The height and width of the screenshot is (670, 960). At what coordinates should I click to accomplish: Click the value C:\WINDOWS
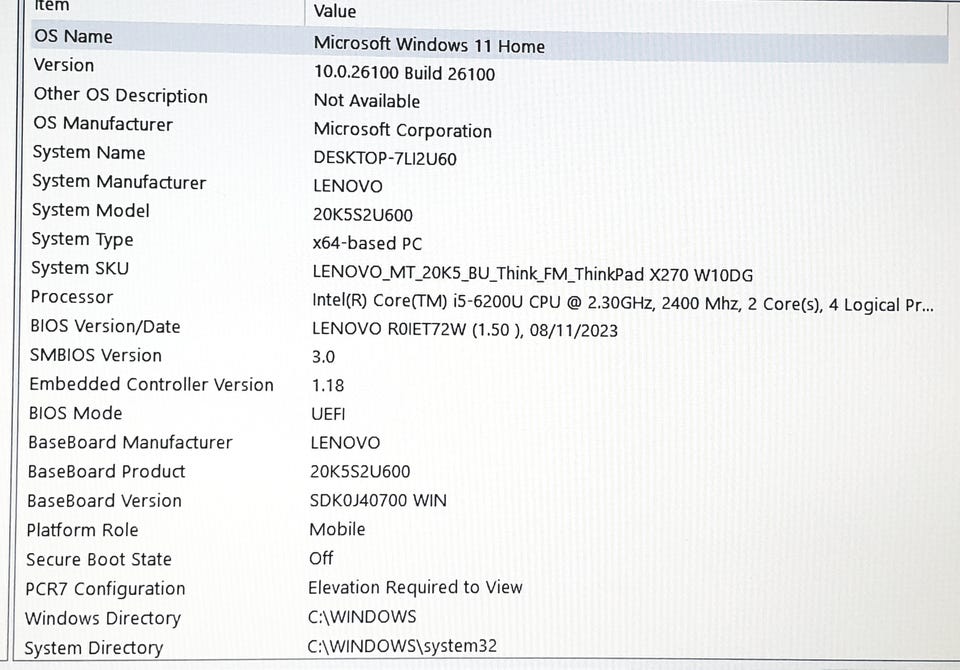point(362,617)
